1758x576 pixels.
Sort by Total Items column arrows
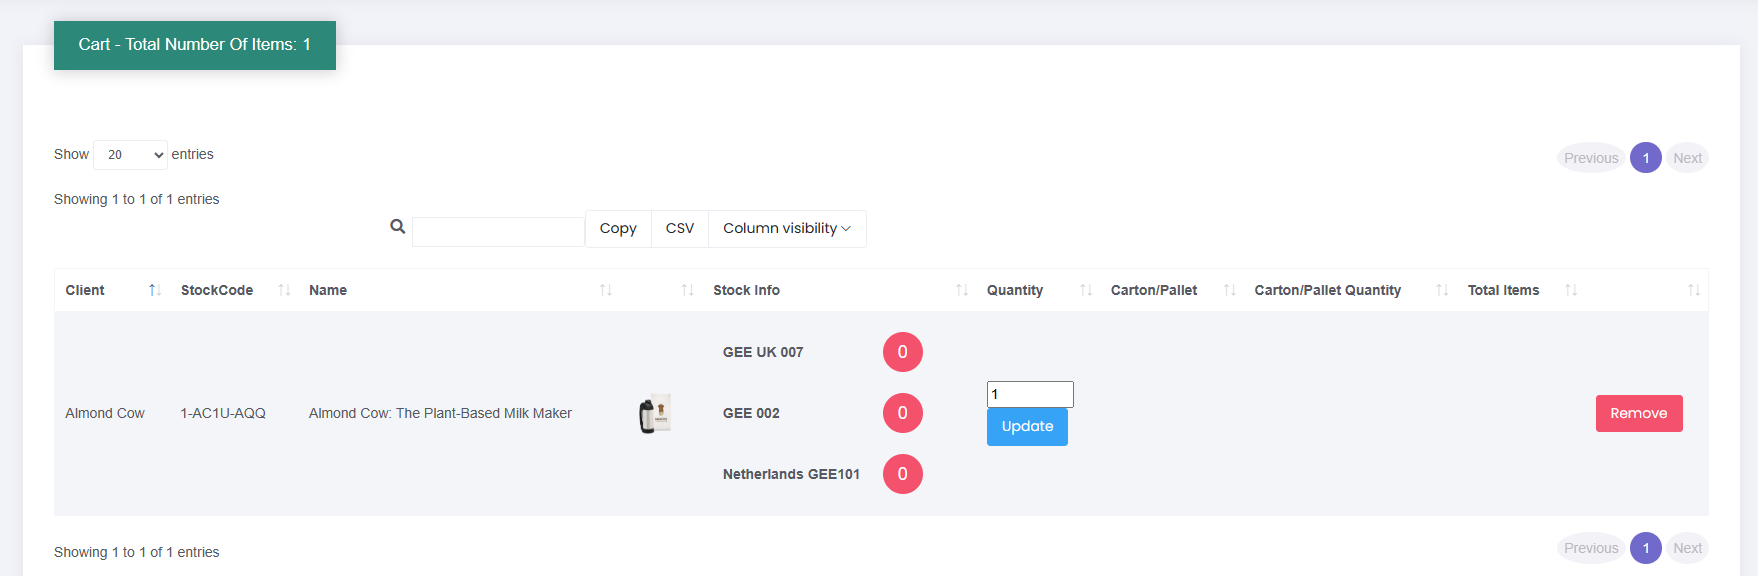1571,290
